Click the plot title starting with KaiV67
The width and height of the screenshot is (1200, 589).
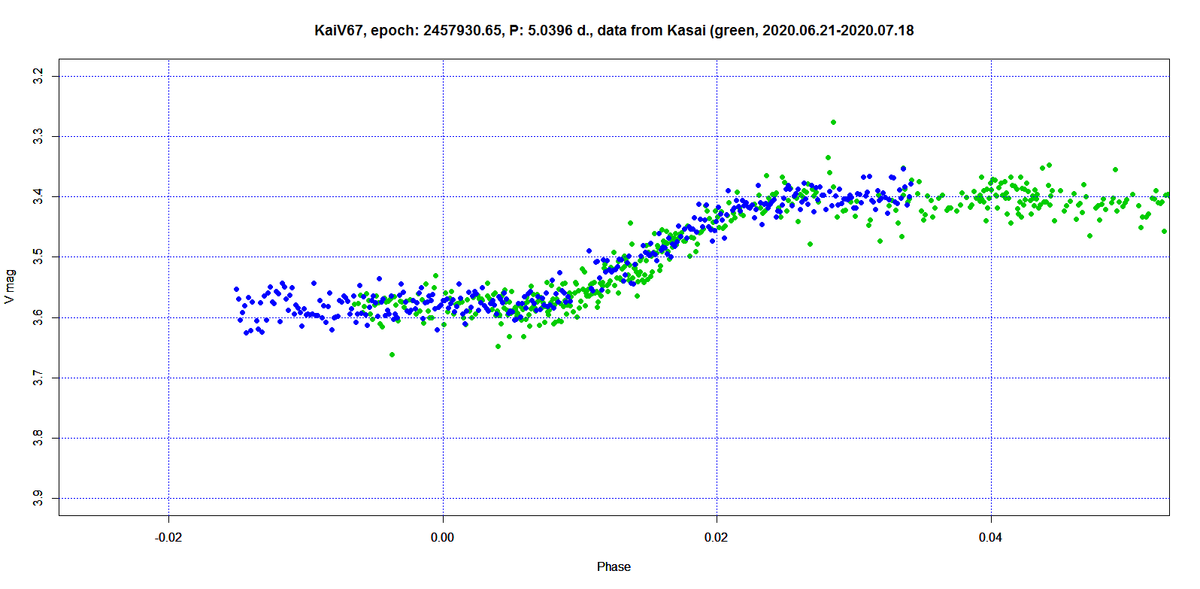[614, 31]
